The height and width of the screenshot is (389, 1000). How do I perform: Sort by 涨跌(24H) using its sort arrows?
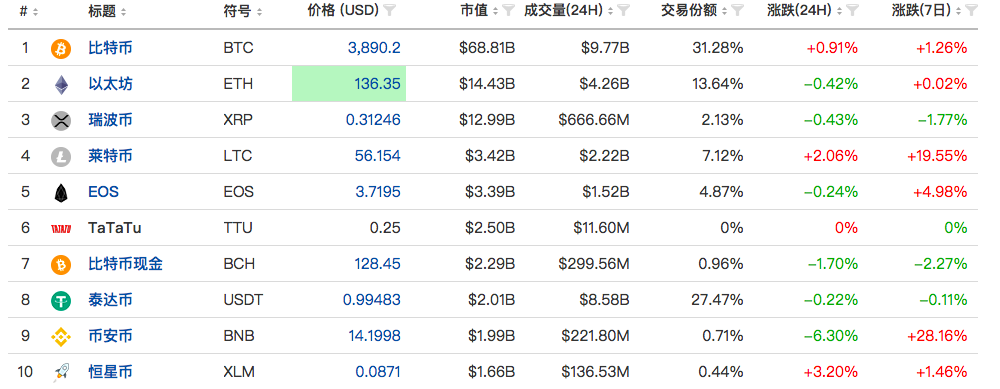coord(839,11)
